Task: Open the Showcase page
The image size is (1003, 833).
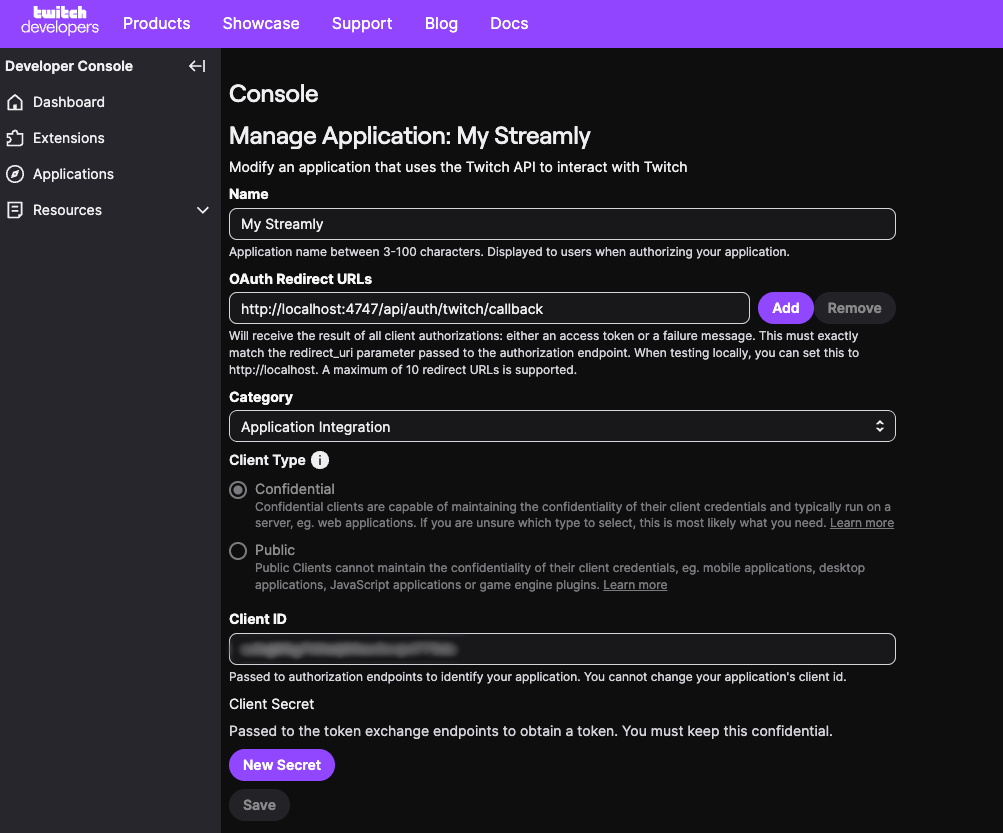Action: (x=261, y=24)
